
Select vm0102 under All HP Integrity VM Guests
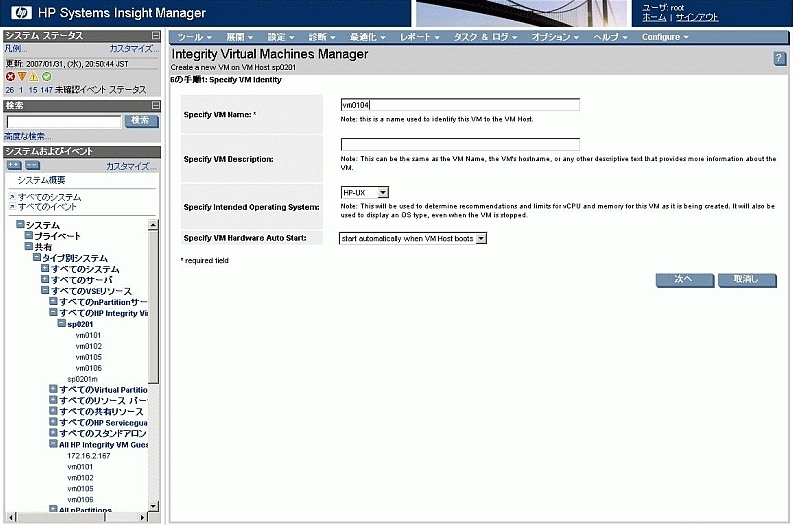80,477
